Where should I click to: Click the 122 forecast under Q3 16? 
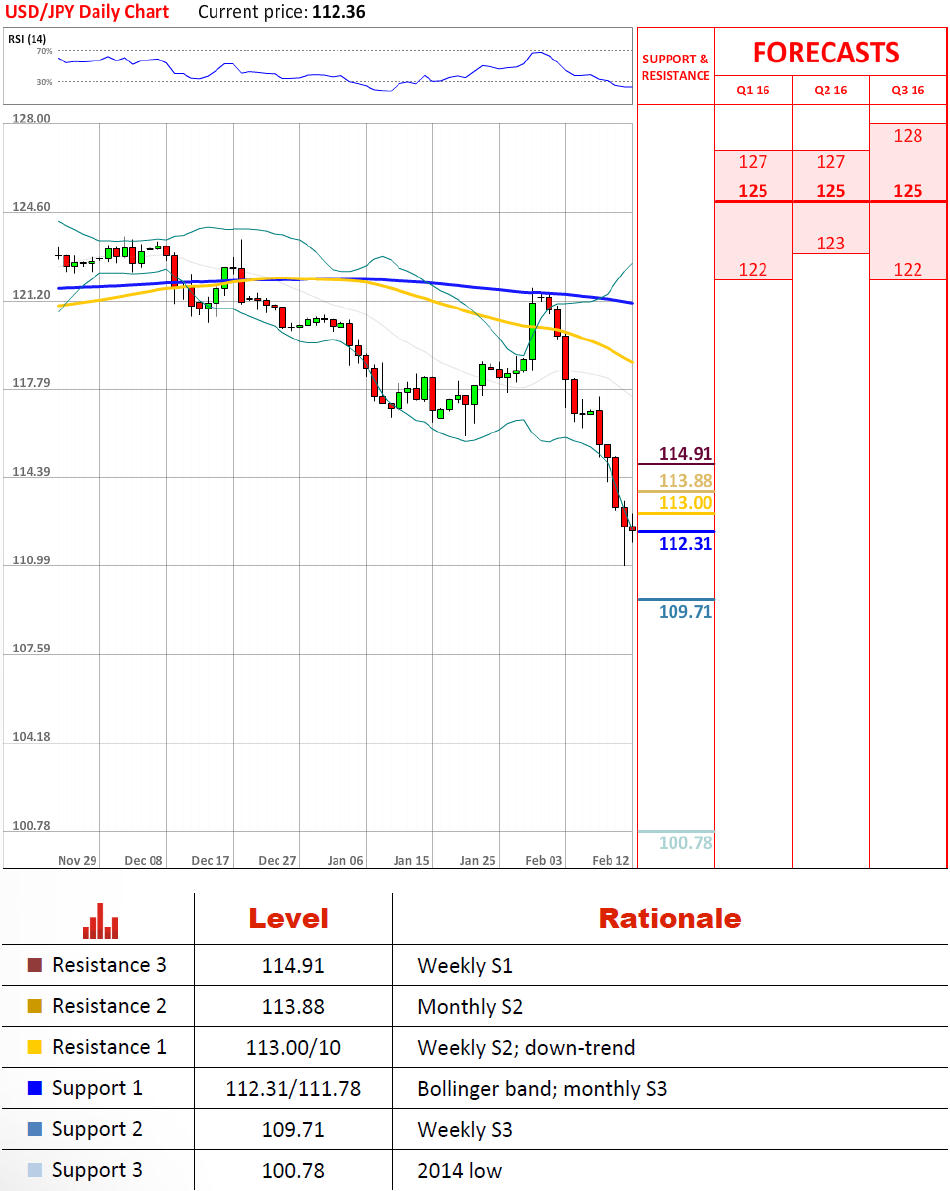[x=907, y=270]
